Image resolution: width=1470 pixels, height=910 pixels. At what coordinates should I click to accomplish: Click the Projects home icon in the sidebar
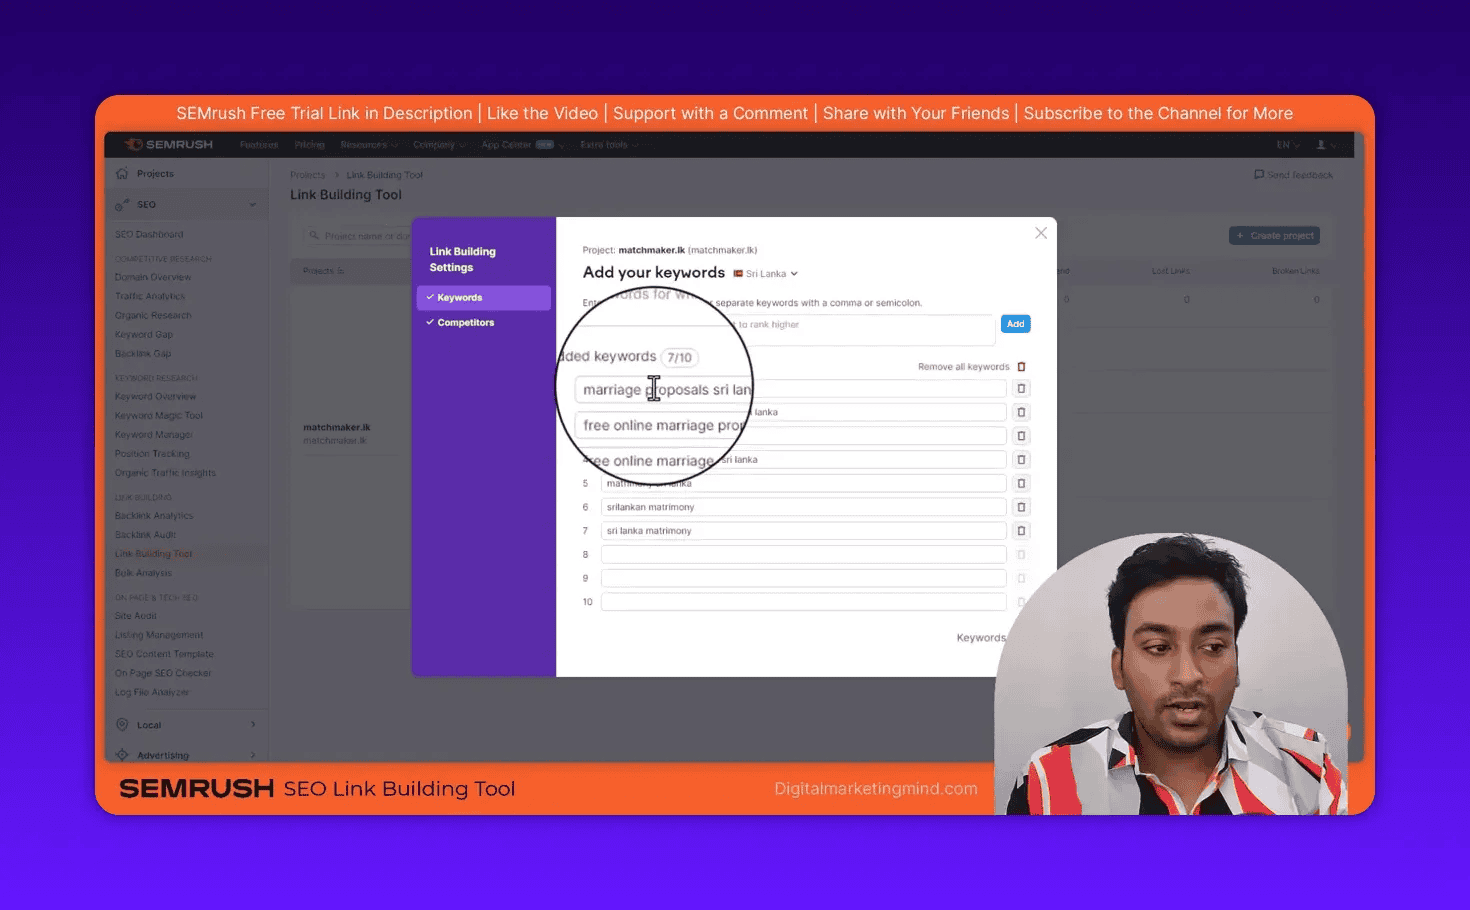pos(124,172)
